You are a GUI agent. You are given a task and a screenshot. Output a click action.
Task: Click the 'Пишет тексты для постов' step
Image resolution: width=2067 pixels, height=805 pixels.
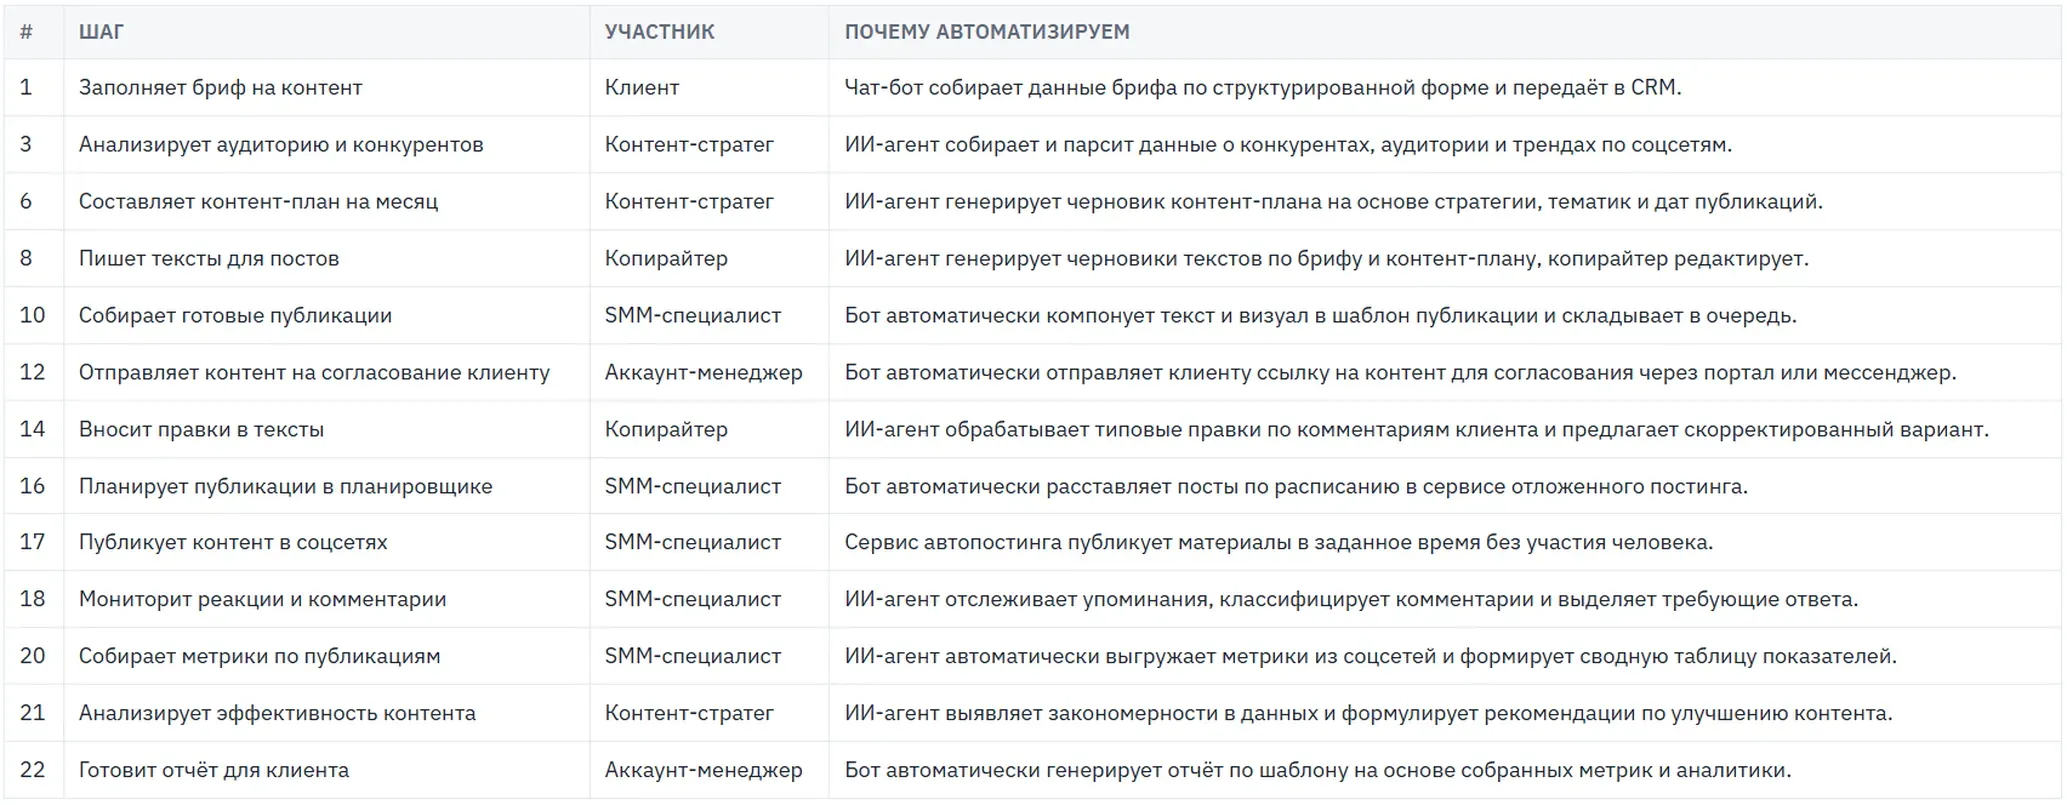pos(209,259)
